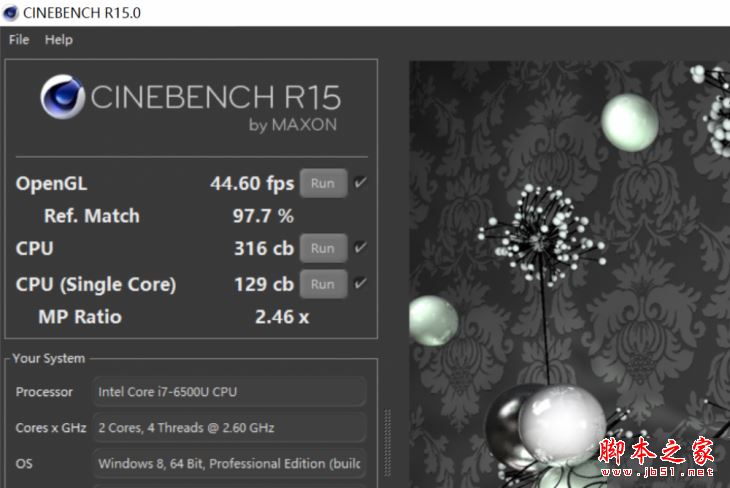The width and height of the screenshot is (730, 488).
Task: Click the panel splitter grip handle
Action: point(387,442)
